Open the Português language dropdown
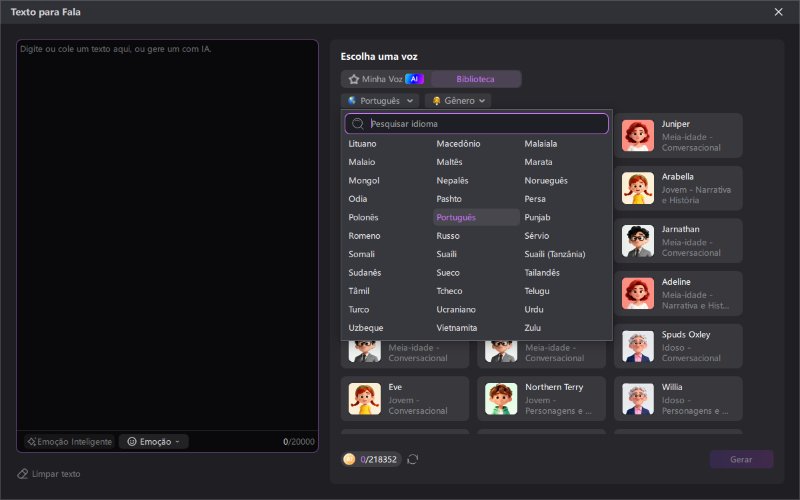 [380, 101]
